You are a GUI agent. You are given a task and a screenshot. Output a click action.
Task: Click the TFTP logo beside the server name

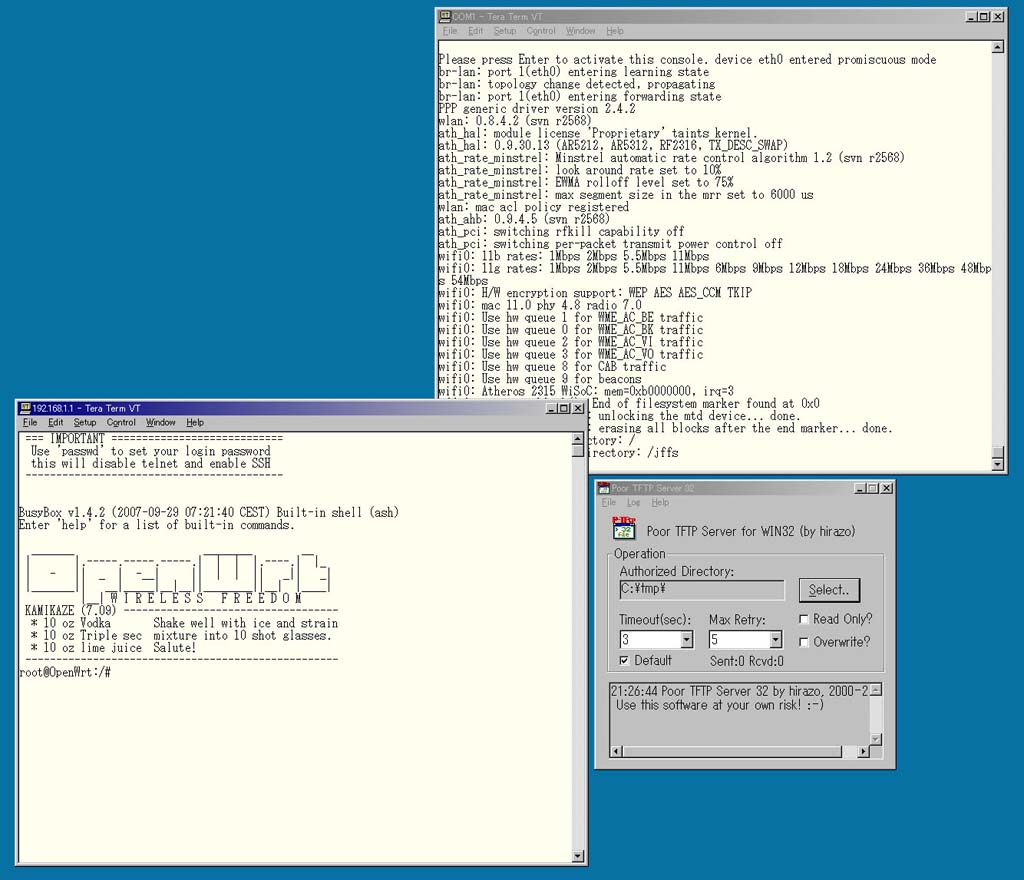pos(624,528)
